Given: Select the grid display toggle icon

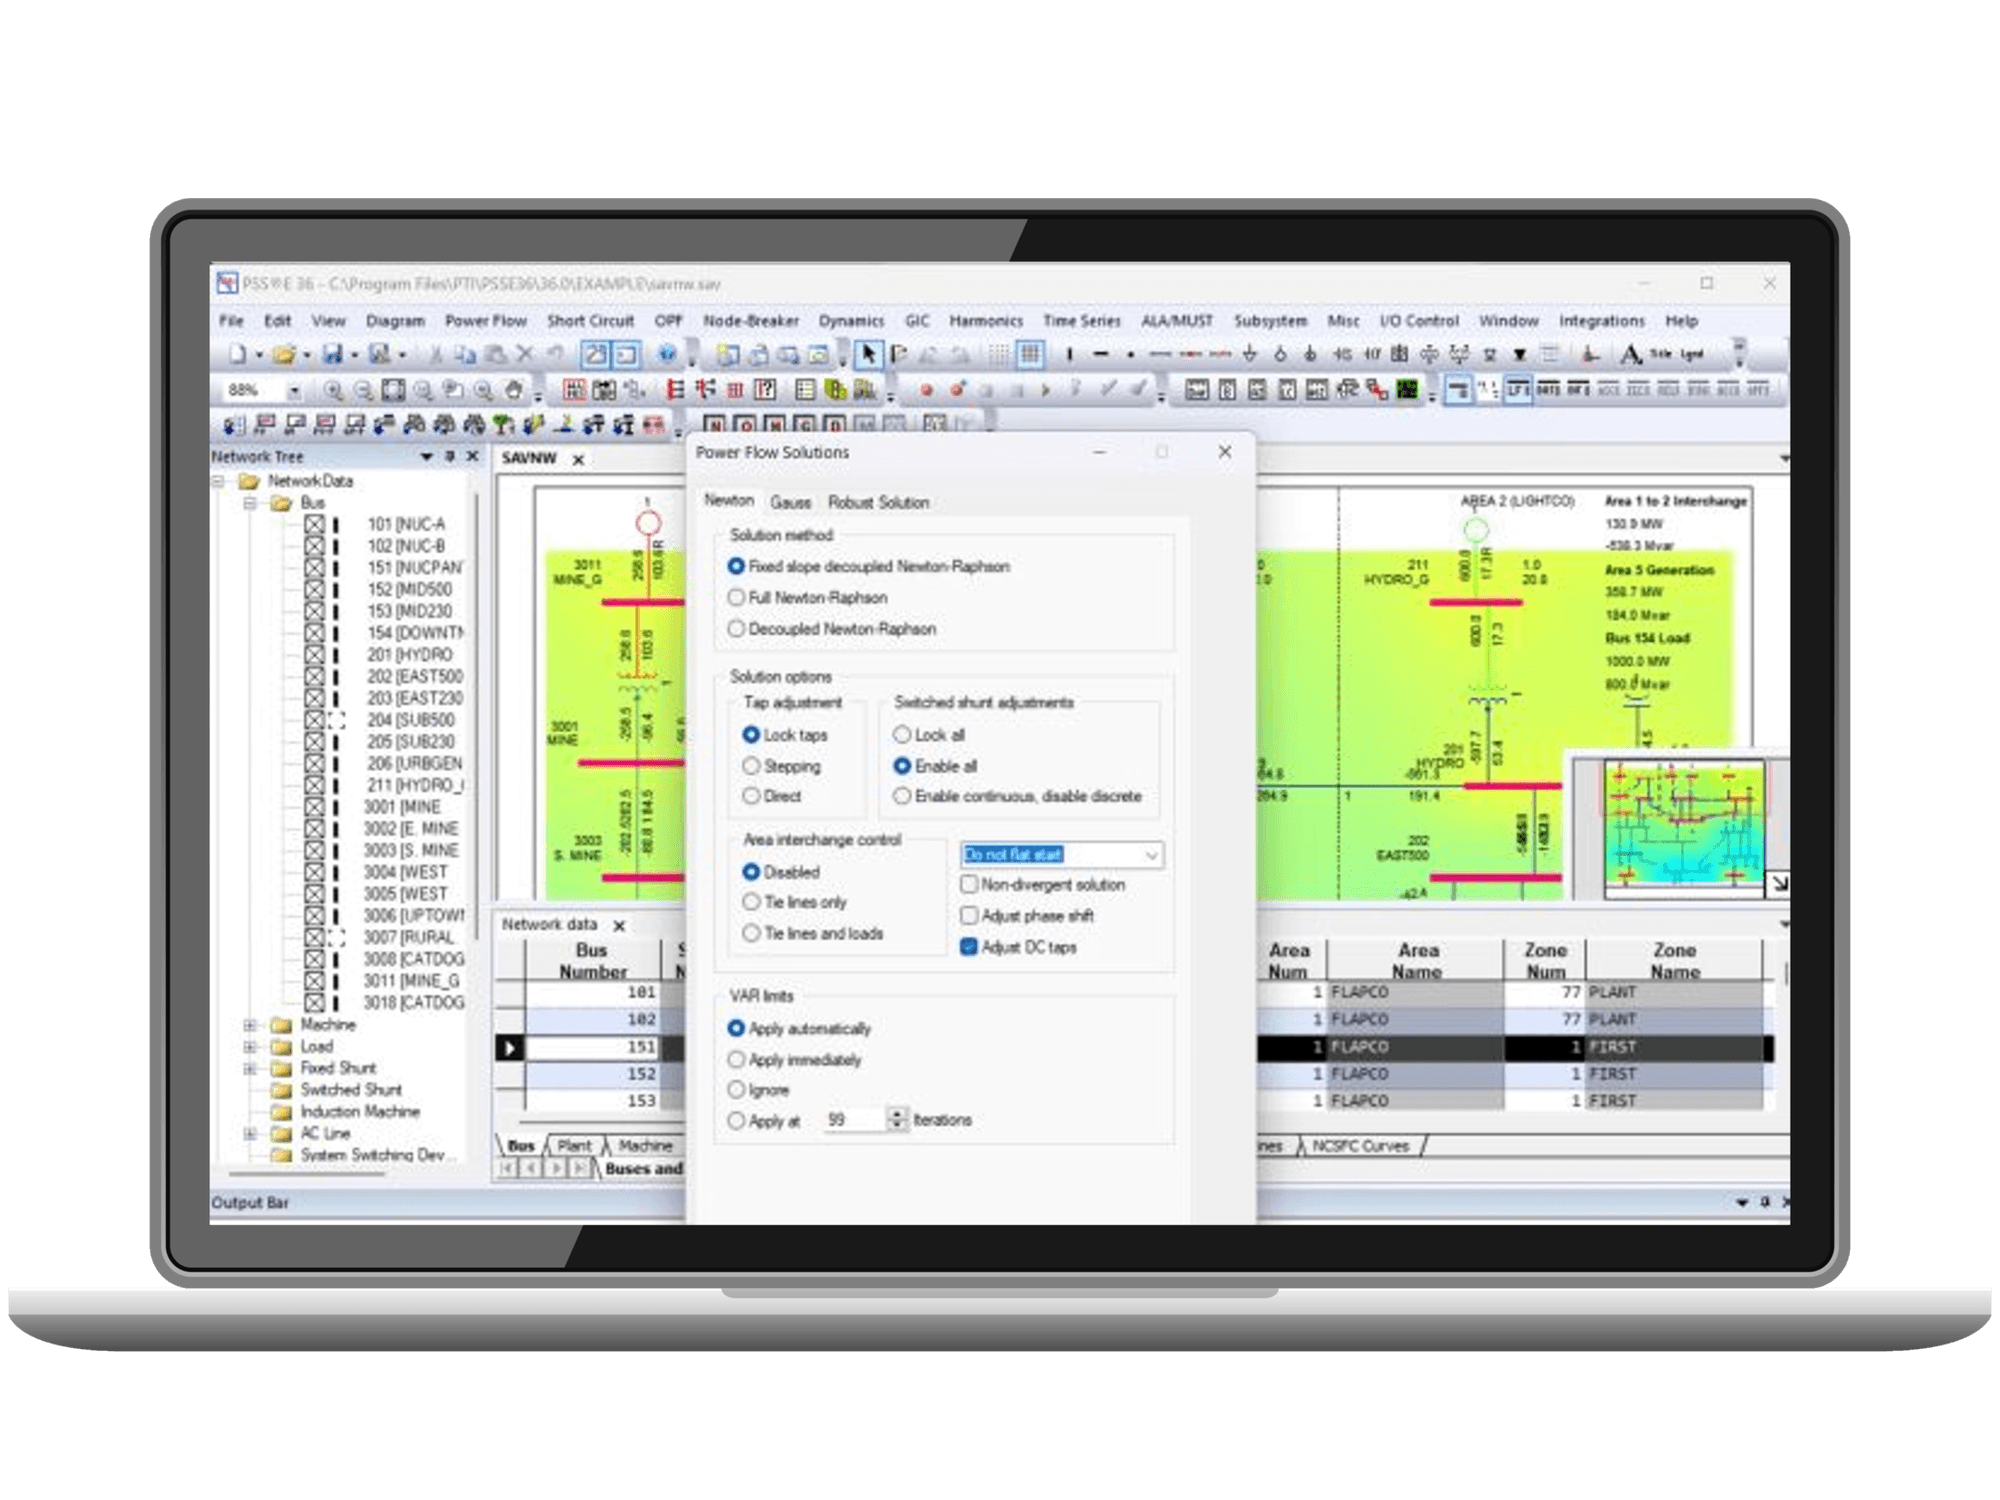Looking at the screenshot, I should 1029,353.
